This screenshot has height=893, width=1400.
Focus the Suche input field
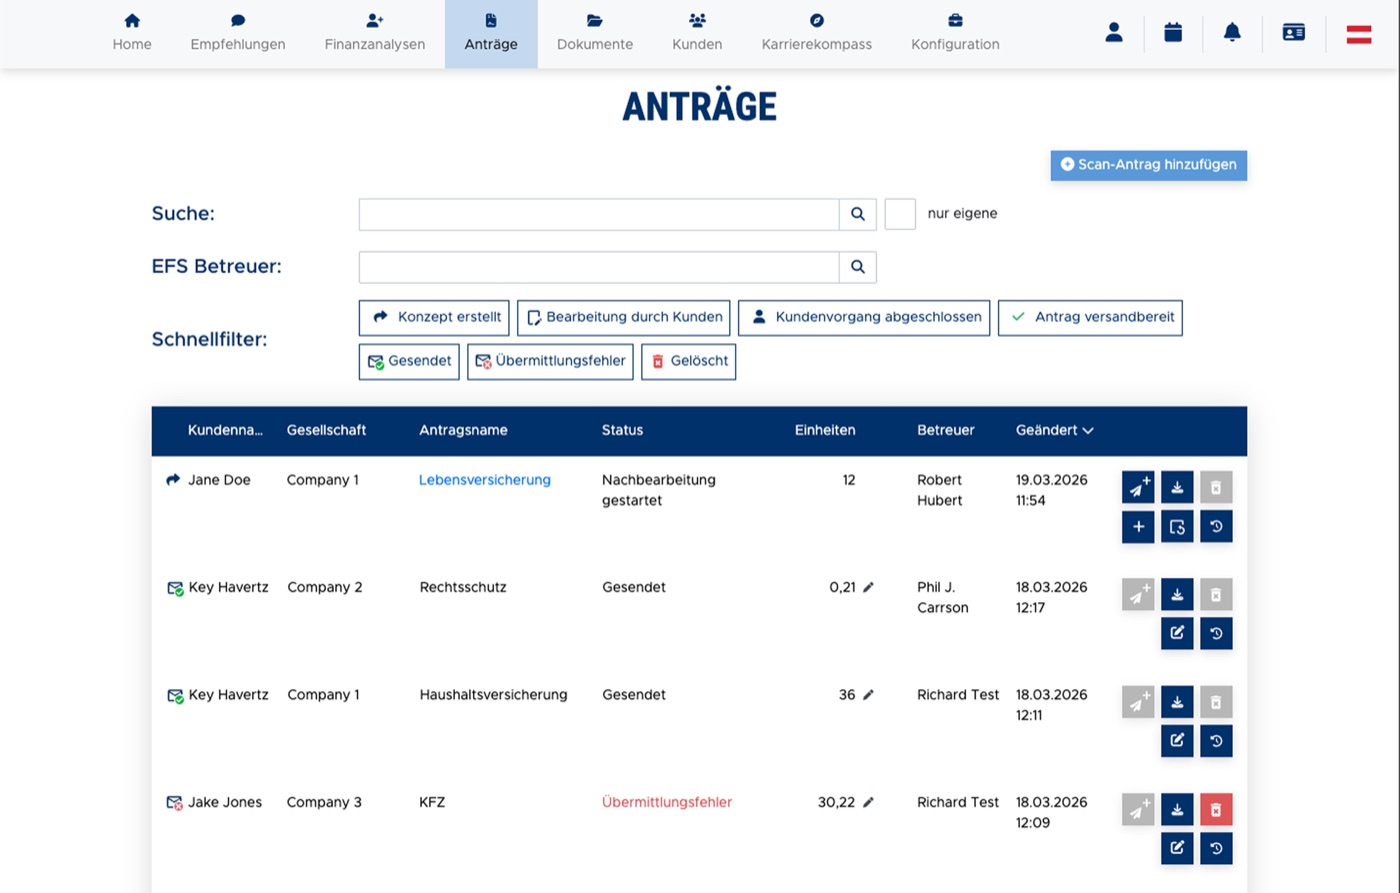599,214
